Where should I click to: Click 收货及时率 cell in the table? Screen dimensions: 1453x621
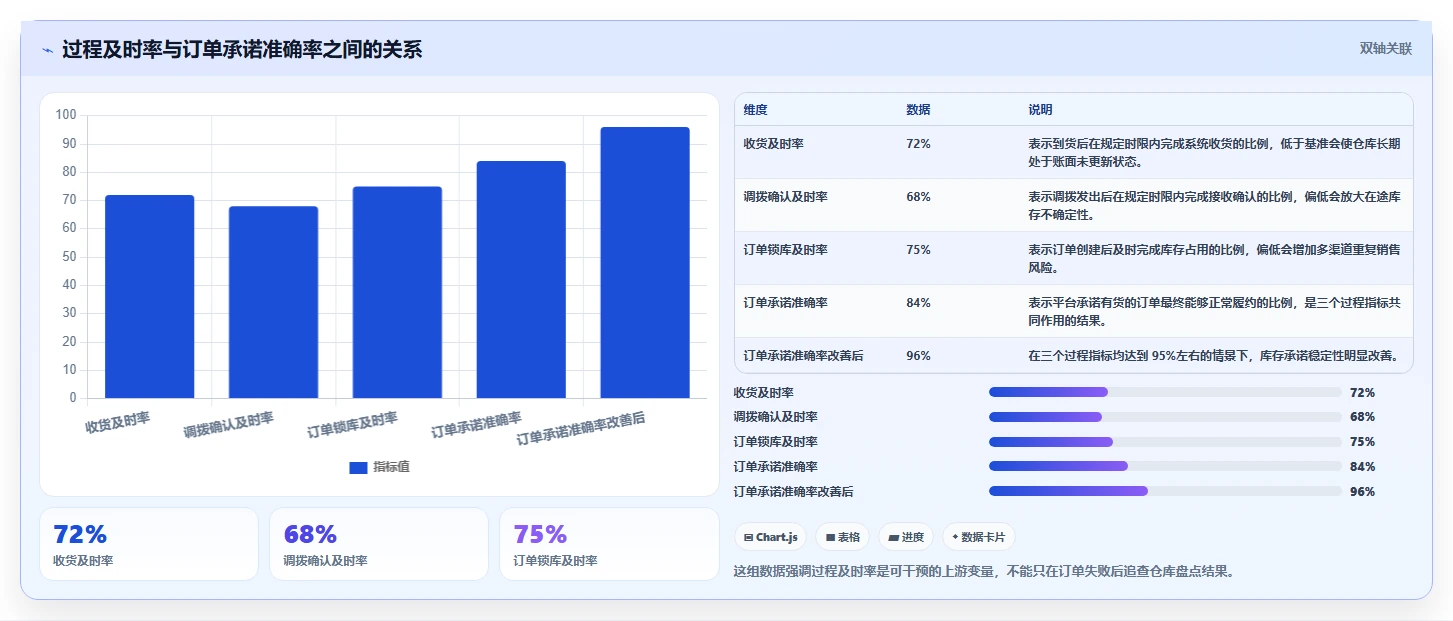tap(773, 144)
